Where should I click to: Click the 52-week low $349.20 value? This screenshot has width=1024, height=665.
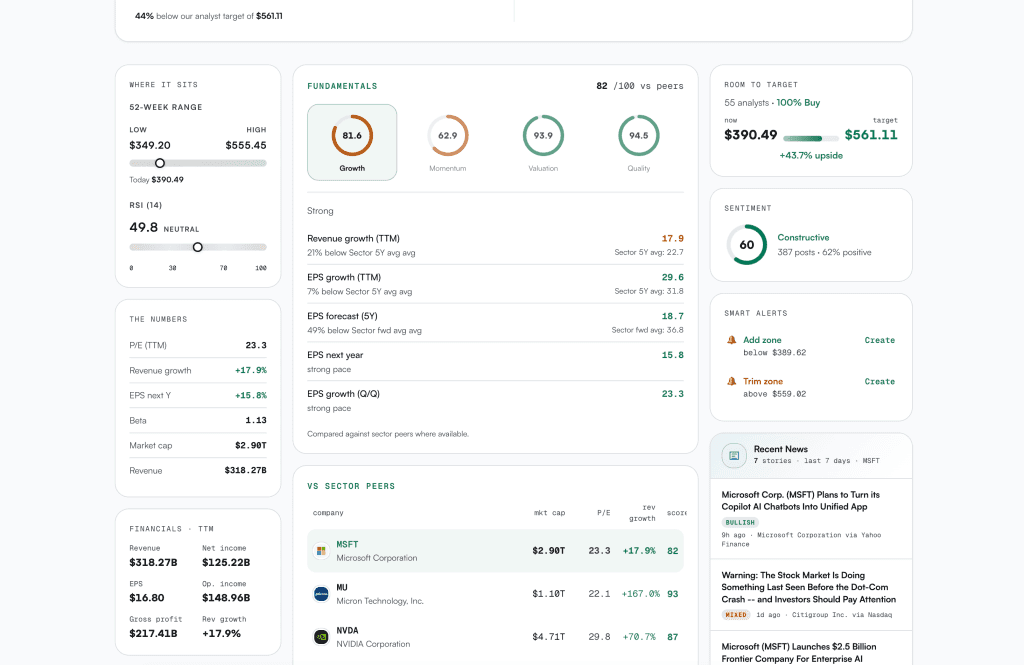point(150,146)
